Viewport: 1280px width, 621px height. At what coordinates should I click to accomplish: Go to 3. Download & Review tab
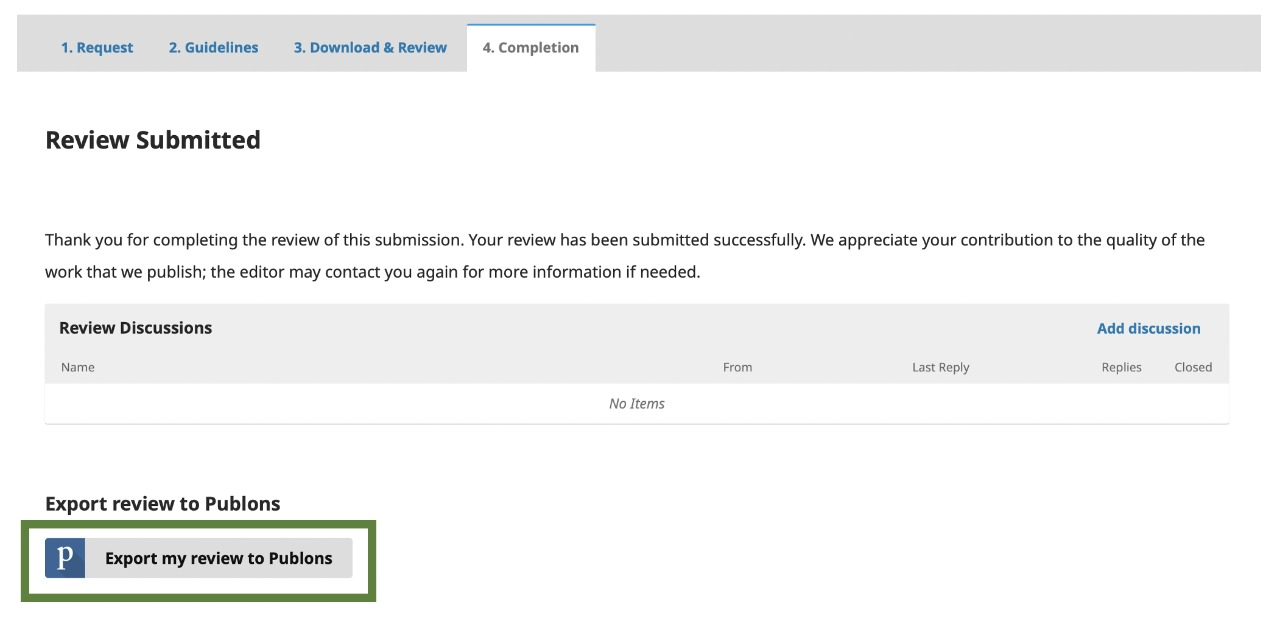pyautogui.click(x=370, y=47)
